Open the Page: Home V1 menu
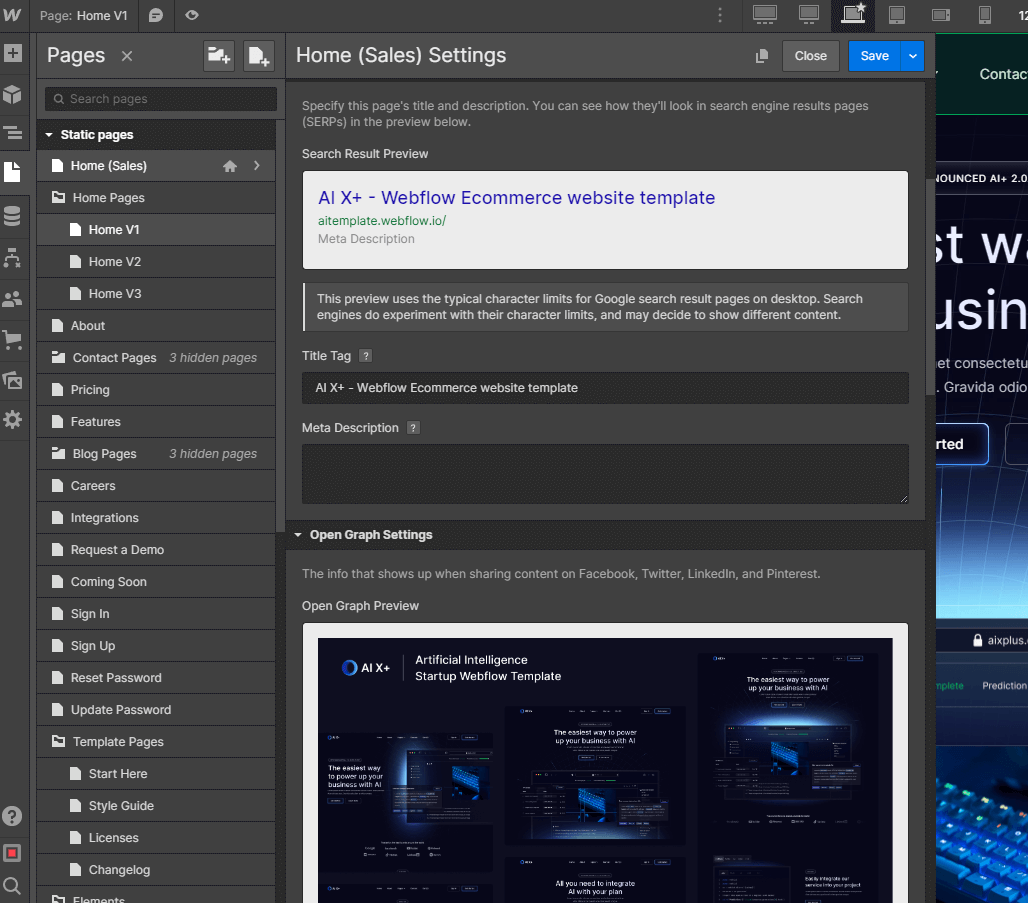Viewport: 1028px width, 903px height. (x=84, y=15)
